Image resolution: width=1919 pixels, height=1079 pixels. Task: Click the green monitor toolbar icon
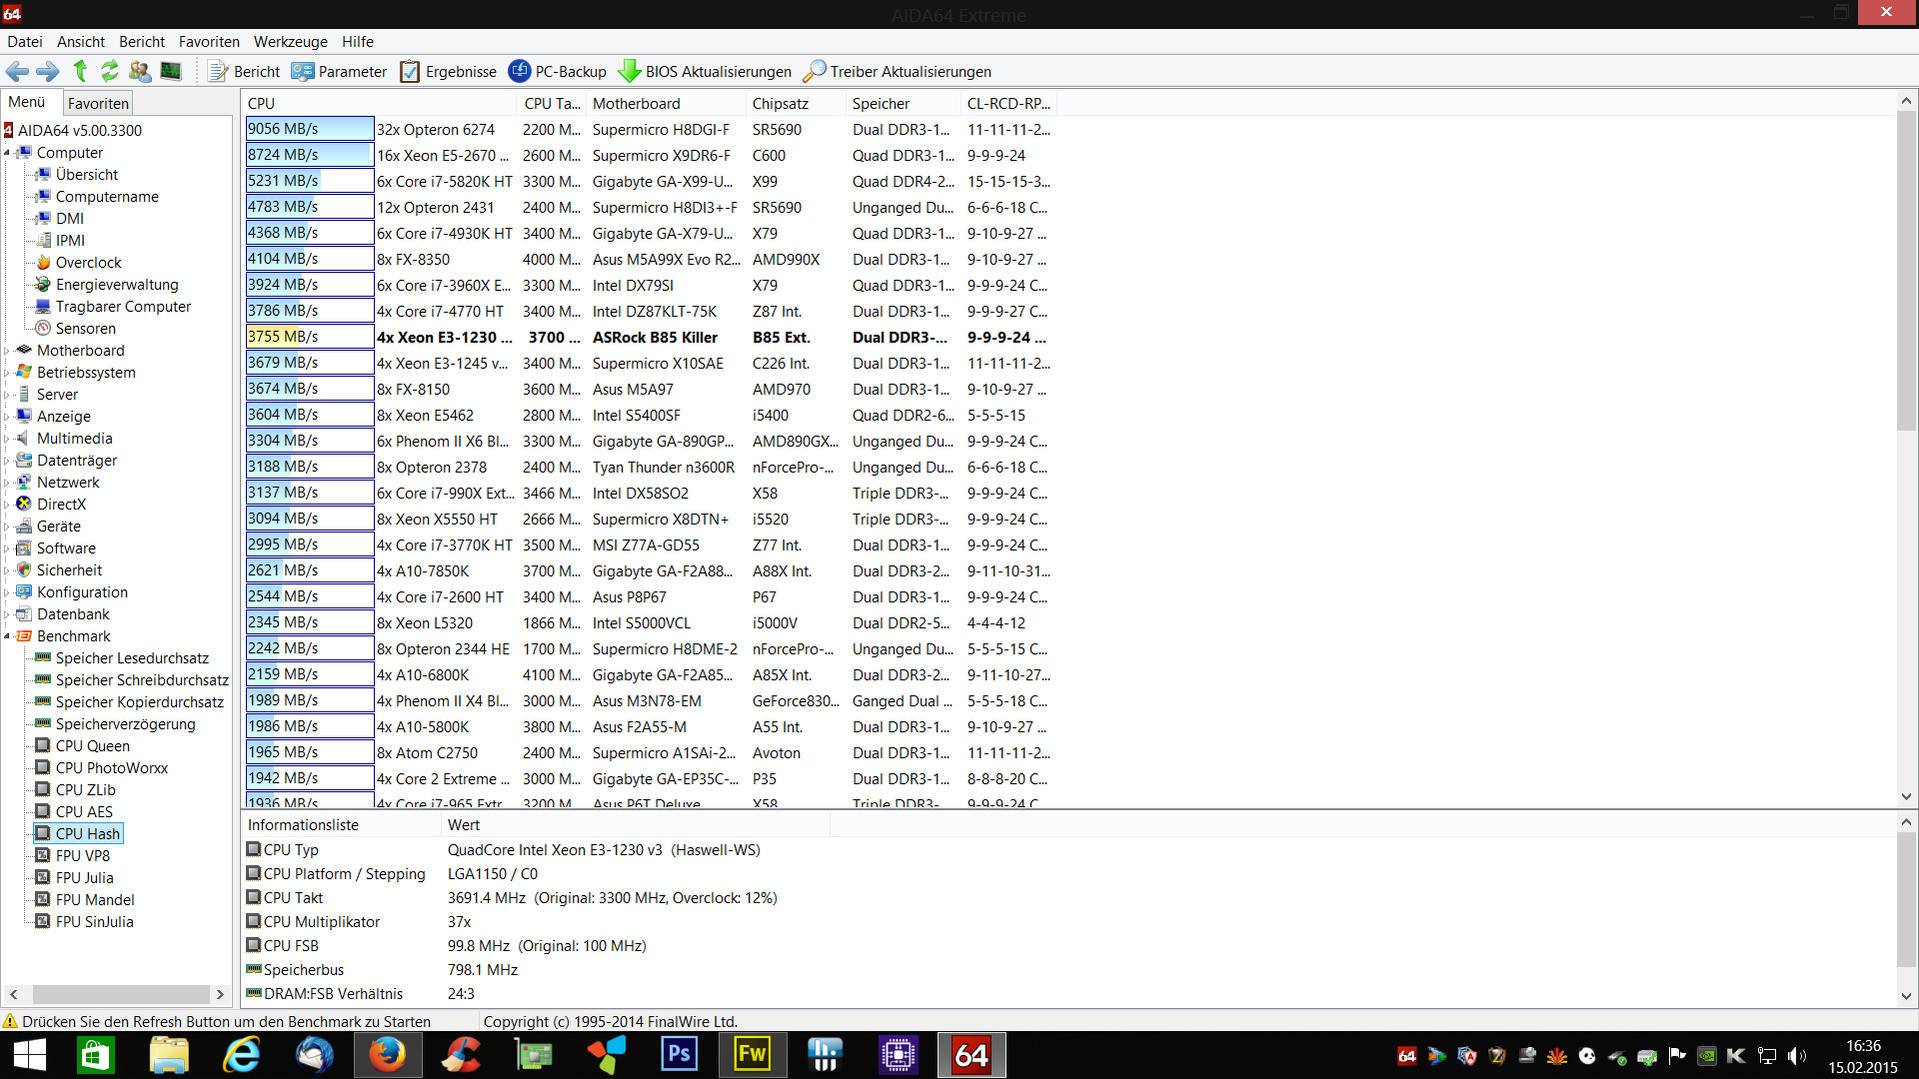(171, 71)
